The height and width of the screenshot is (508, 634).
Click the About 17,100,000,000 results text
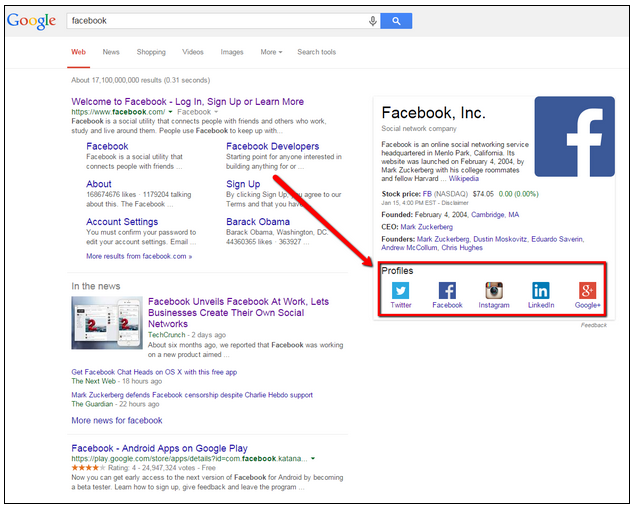tap(141, 80)
